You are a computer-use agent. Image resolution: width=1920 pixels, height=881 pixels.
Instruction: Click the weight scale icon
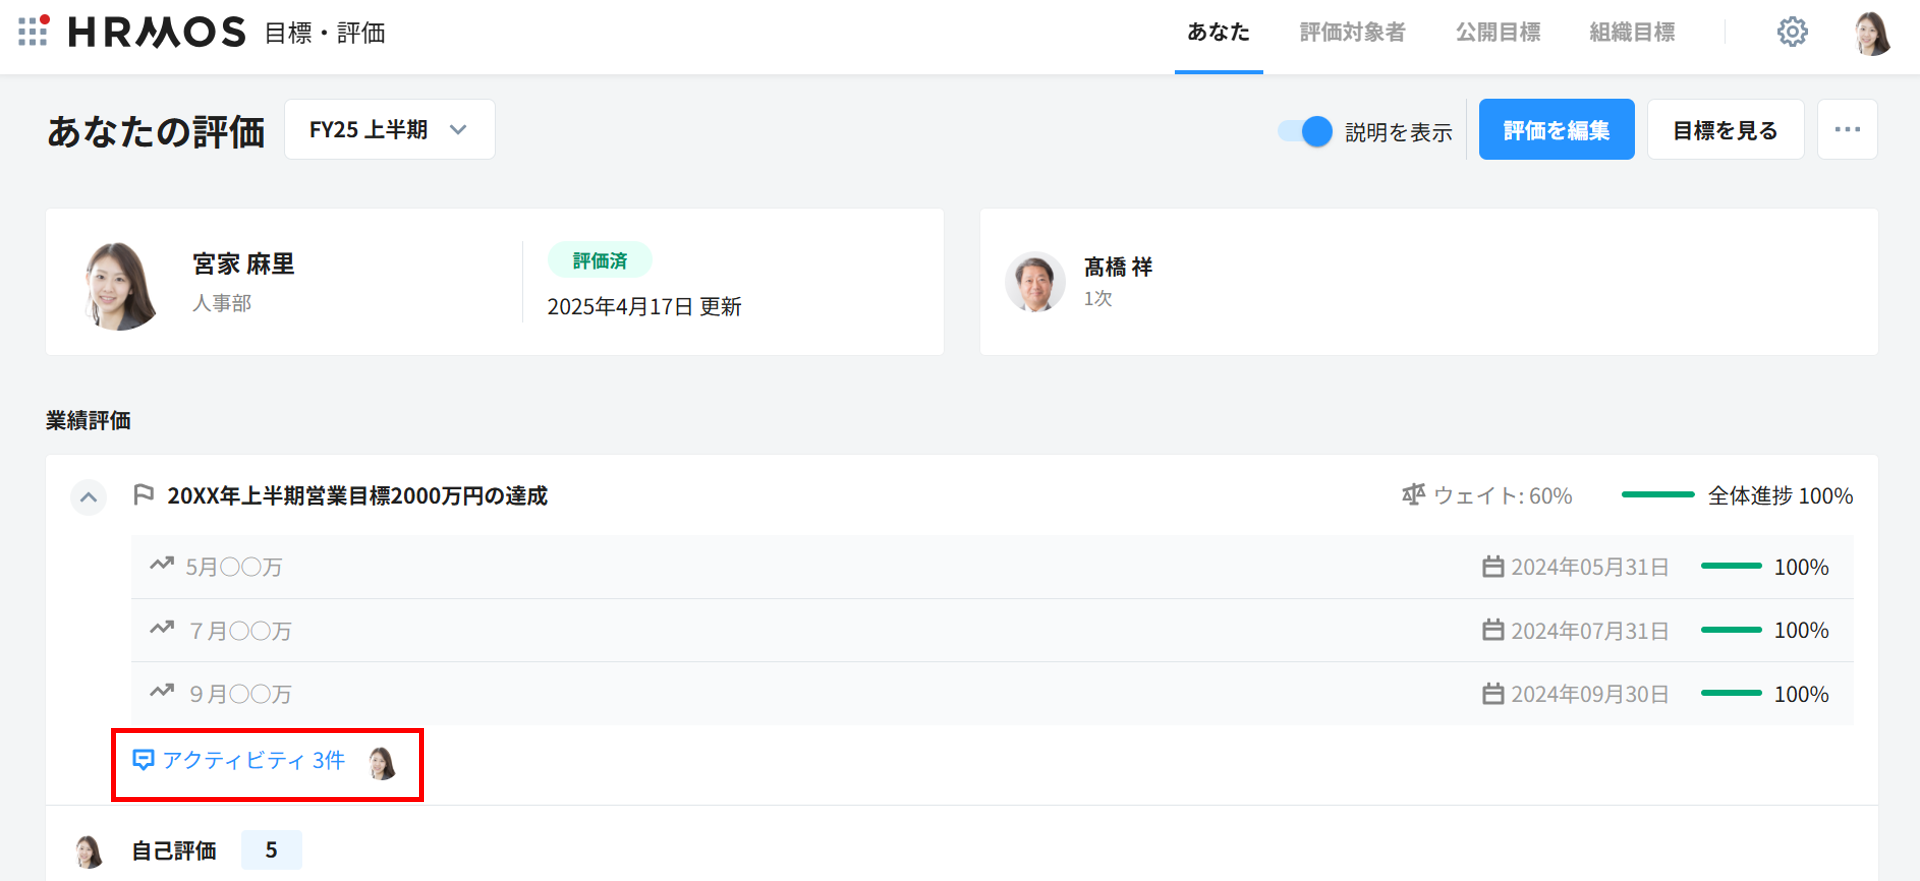(x=1413, y=495)
